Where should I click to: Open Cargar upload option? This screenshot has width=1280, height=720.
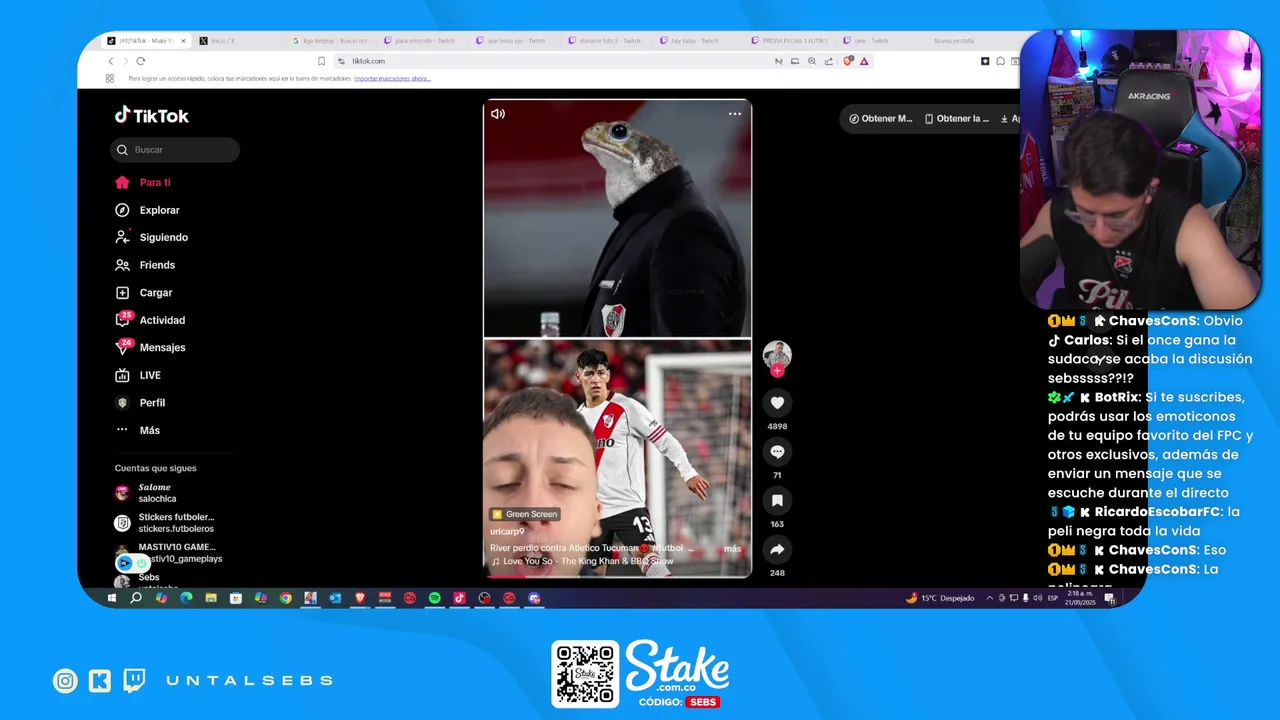tap(155, 293)
